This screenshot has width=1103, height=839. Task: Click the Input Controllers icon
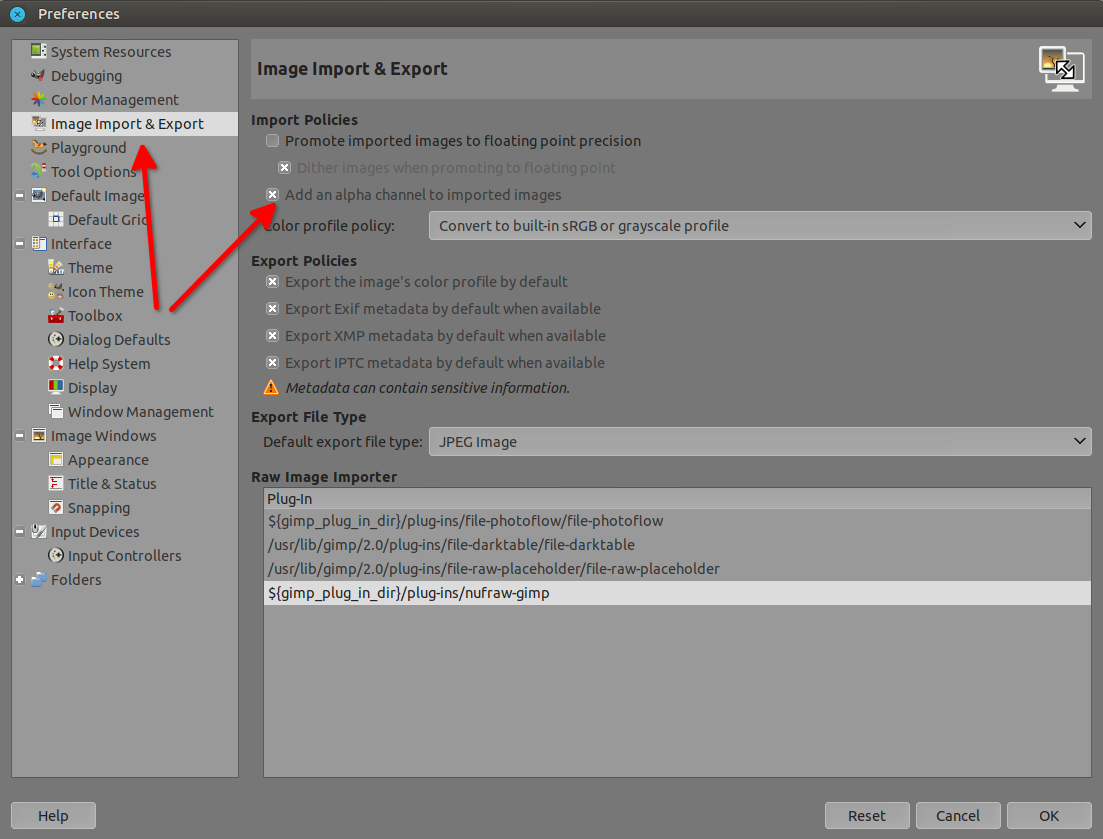pyautogui.click(x=56, y=555)
